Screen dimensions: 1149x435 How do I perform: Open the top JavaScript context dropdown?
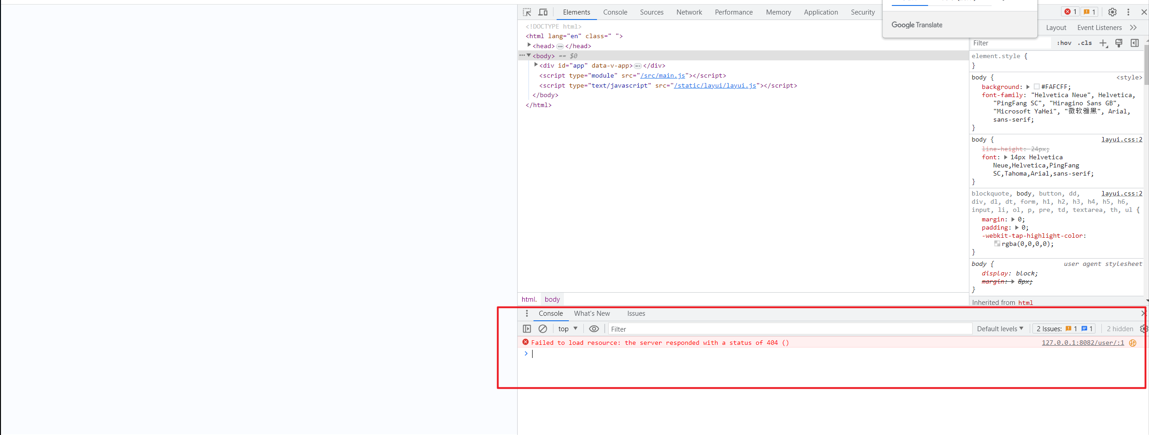coord(568,329)
